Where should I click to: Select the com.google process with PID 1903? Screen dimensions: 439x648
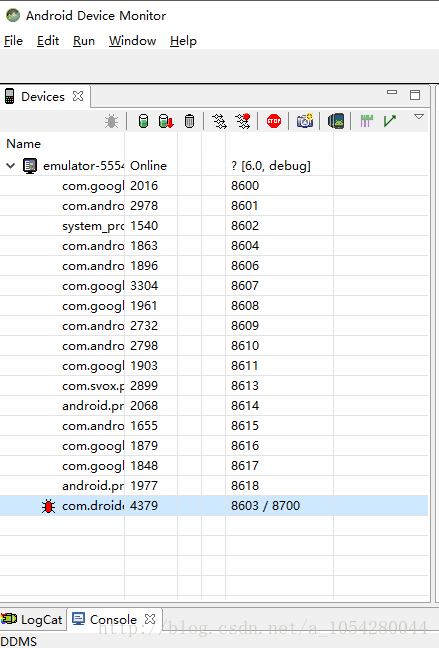[214, 366]
